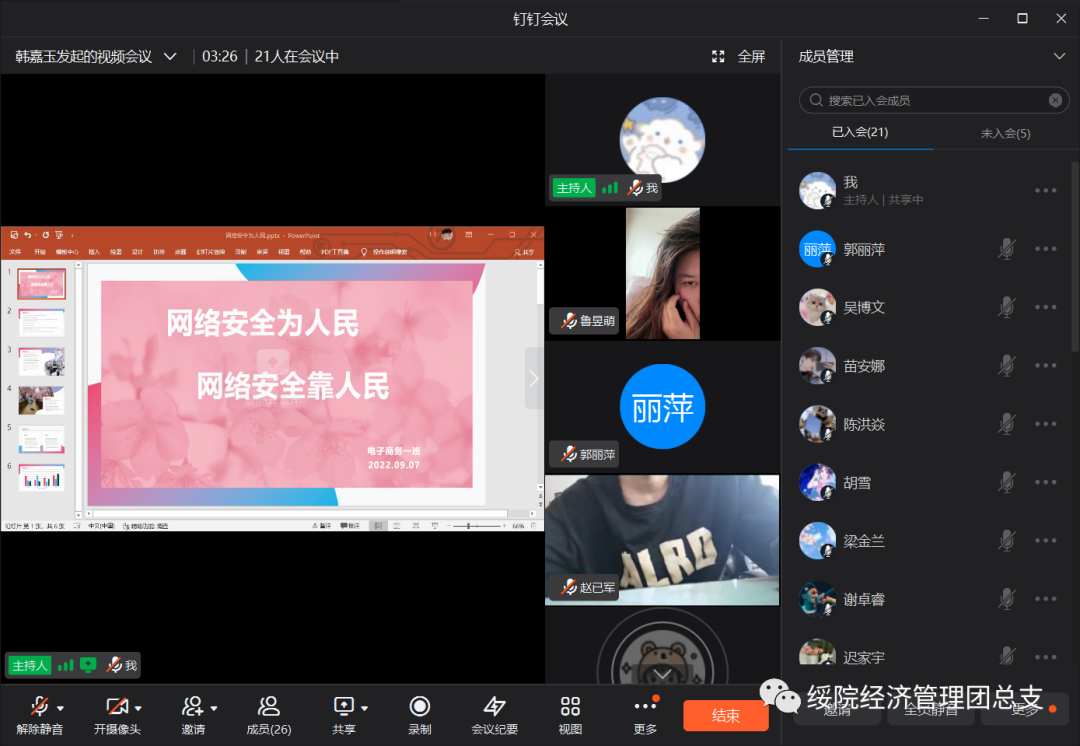Image resolution: width=1080 pixels, height=746 pixels.
Task: Toggle 解除静音 microphone button
Action: click(x=39, y=707)
